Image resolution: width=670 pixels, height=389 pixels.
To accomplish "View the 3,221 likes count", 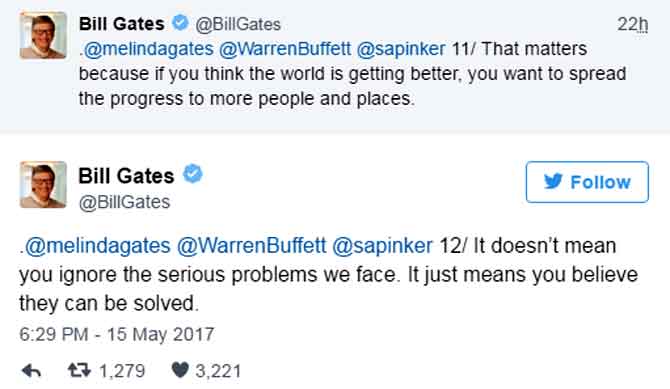I will coord(218,371).
